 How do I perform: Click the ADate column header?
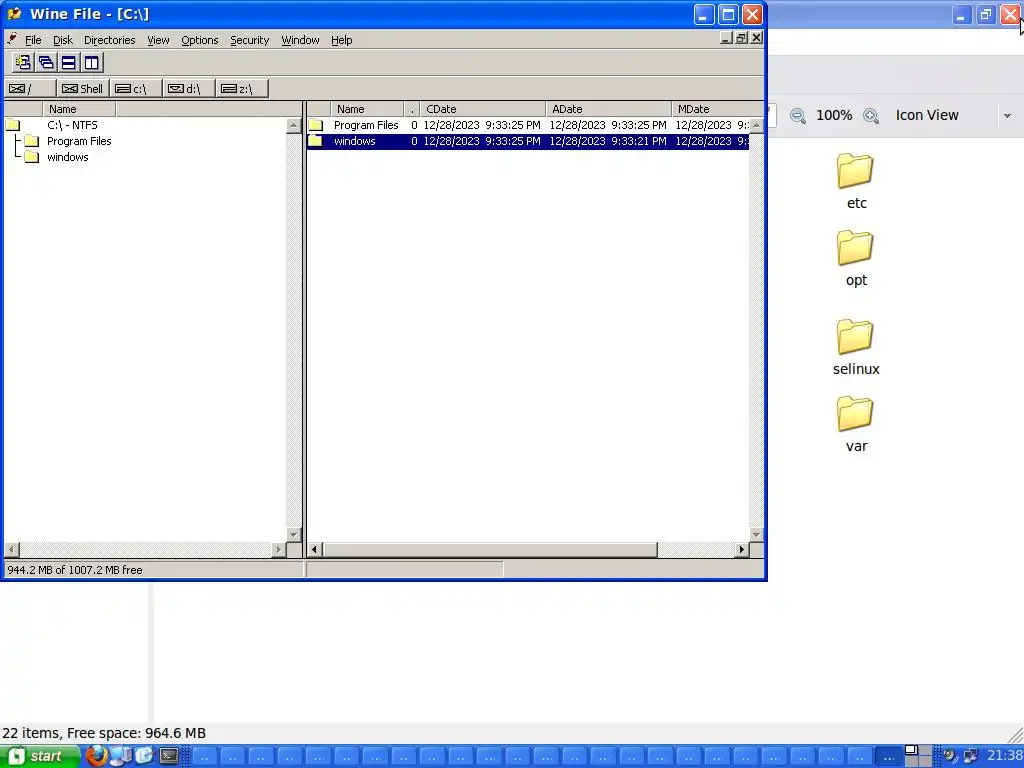tap(609, 109)
